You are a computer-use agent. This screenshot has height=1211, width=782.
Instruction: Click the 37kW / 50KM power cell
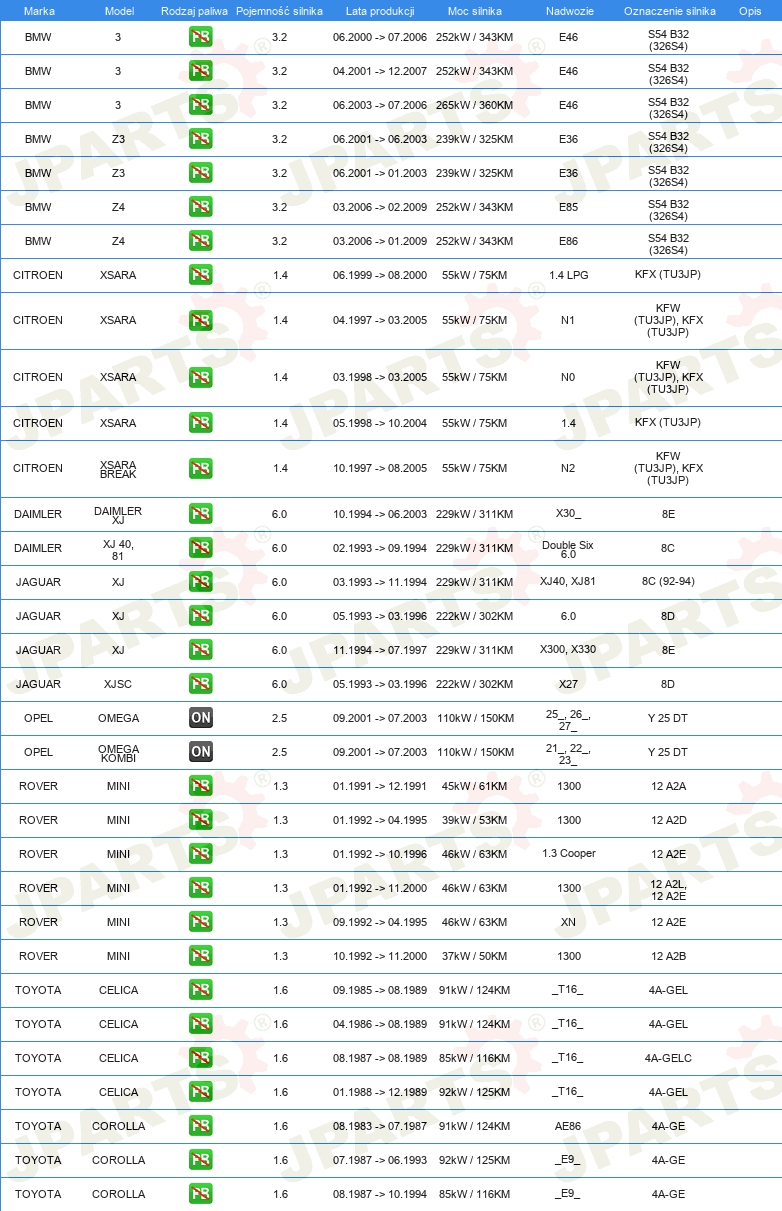475,957
